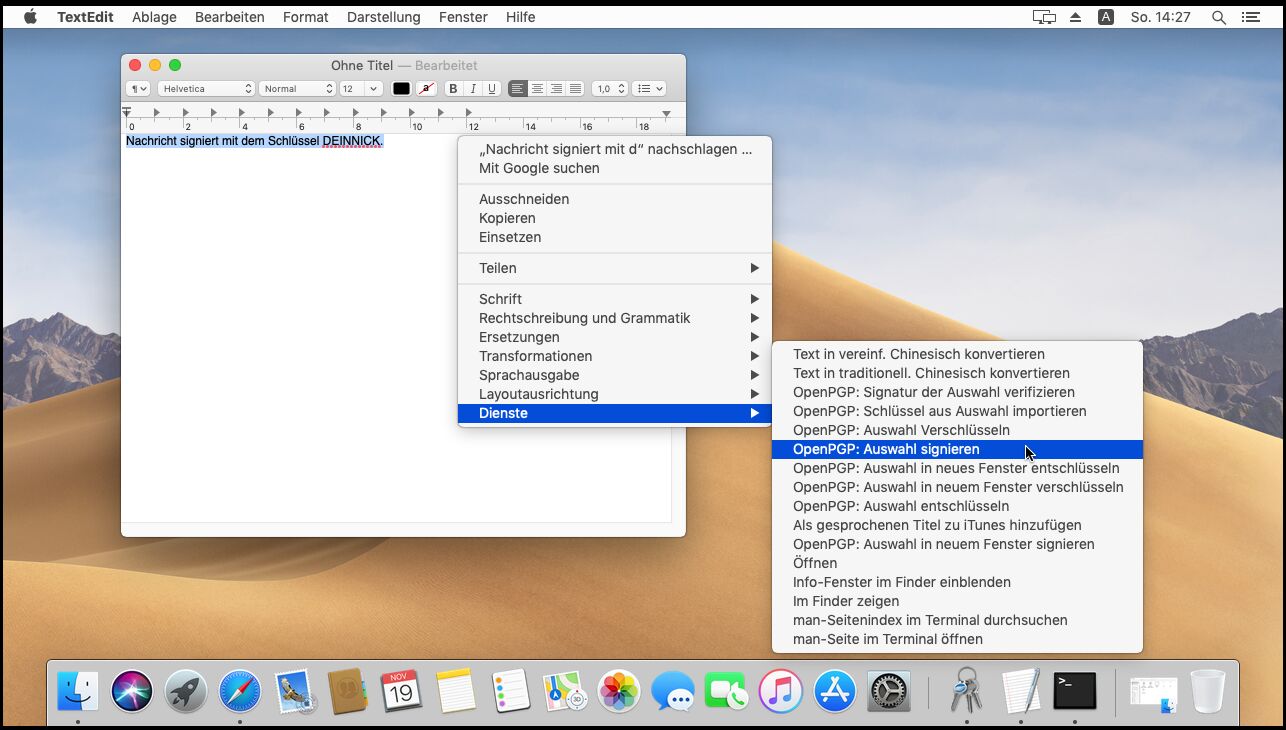Open Keychain Access in the Dock
Viewport: 1286px width, 730px height.
966,691
